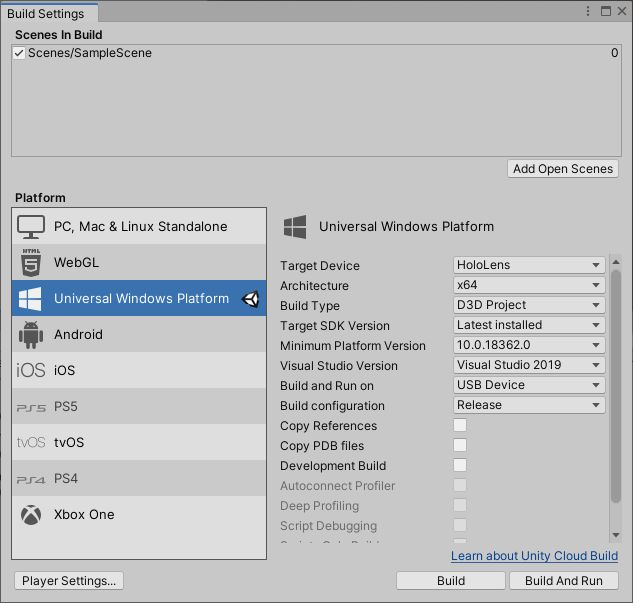The image size is (633, 603).
Task: Click the Windows logo beside the platform header
Action: [295, 227]
